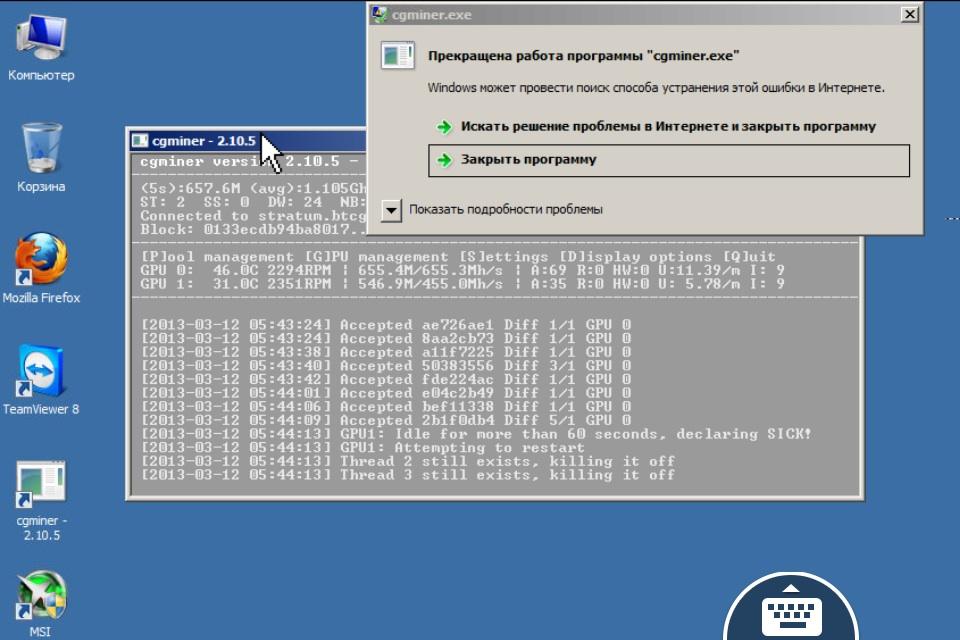Click 'Accepted 8aa2cb73' log line
This screenshot has width=960, height=640.
click(386, 339)
